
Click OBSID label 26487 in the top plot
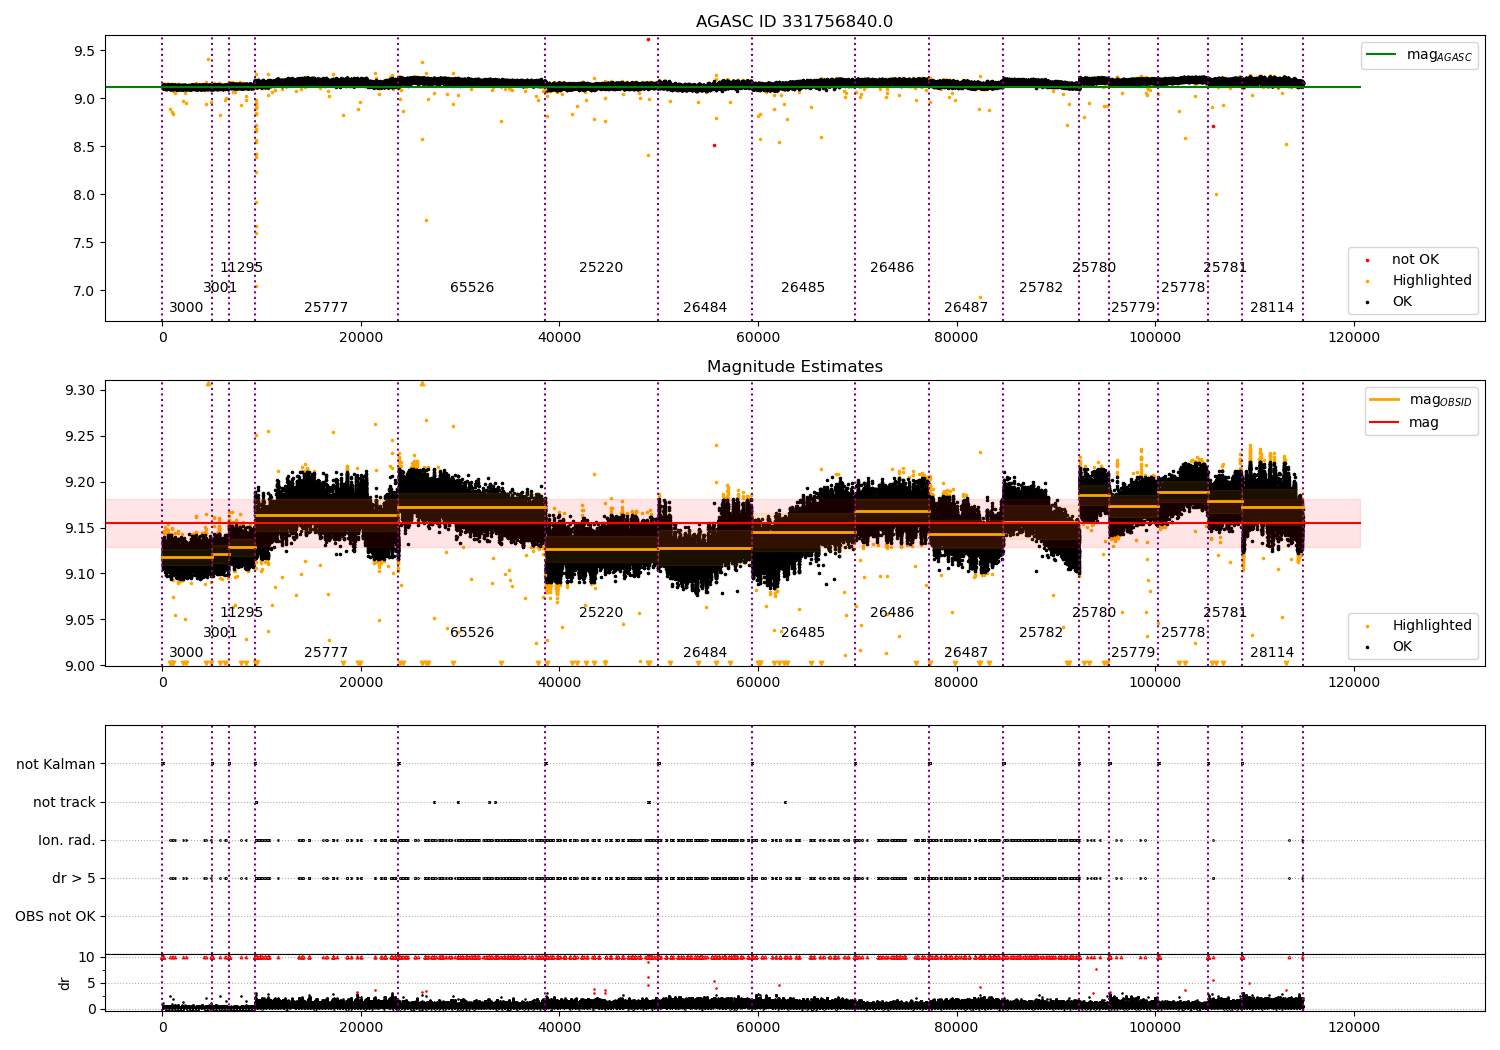point(966,308)
